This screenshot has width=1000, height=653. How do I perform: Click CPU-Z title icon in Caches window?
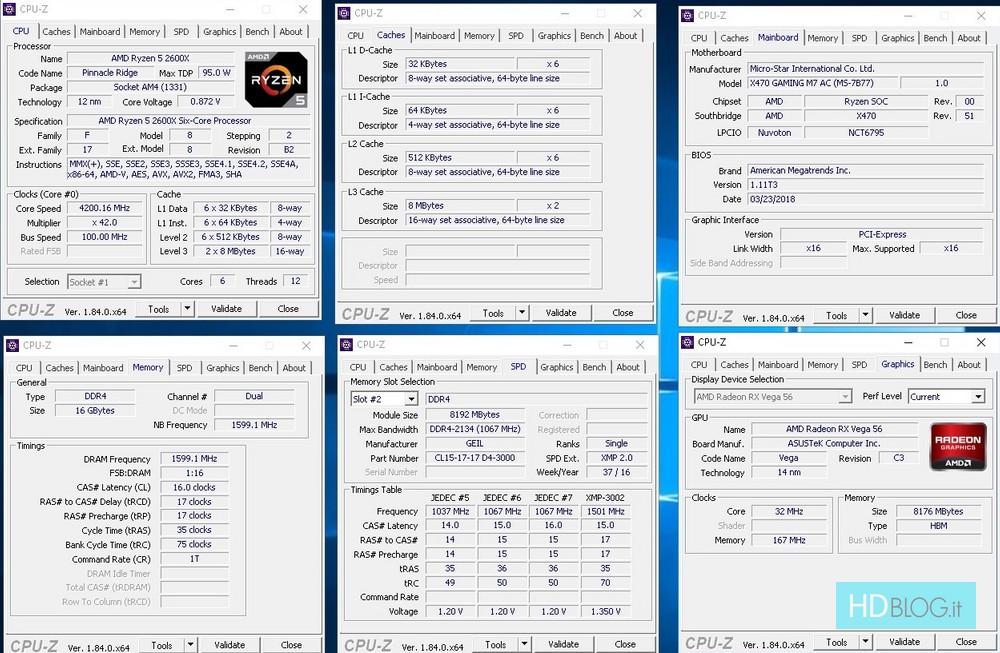pos(343,13)
